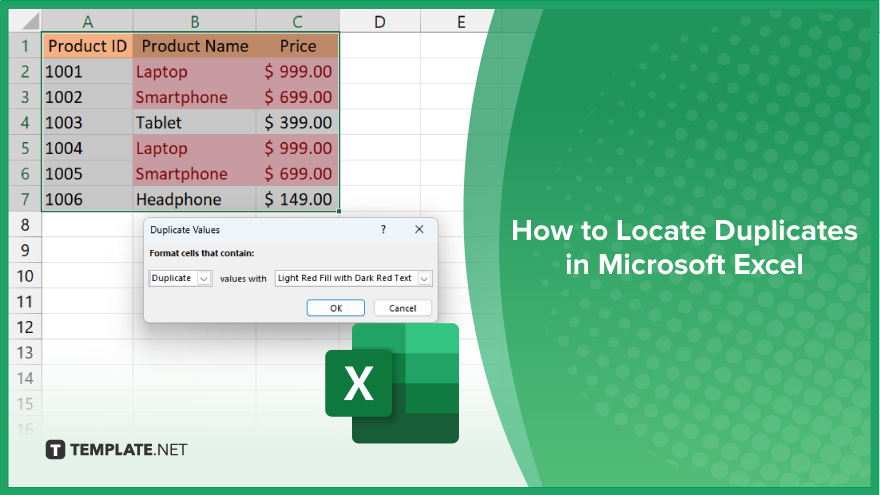
Task: Click the $ 699.00 cell in row 3
Action: click(297, 97)
